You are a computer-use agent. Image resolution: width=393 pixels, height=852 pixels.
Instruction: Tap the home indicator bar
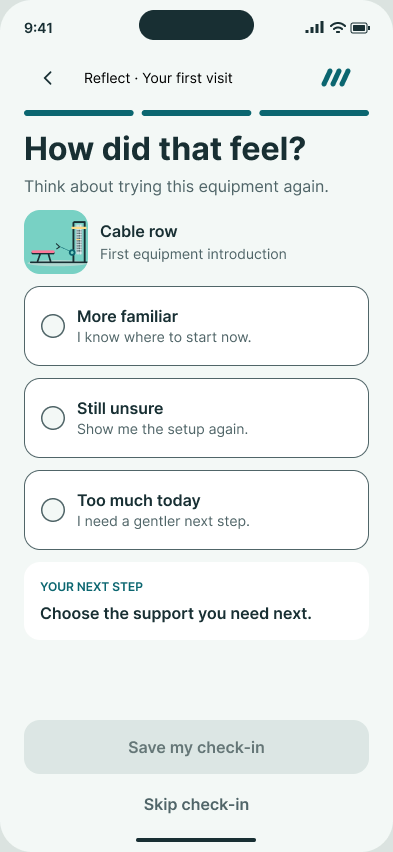[196, 840]
